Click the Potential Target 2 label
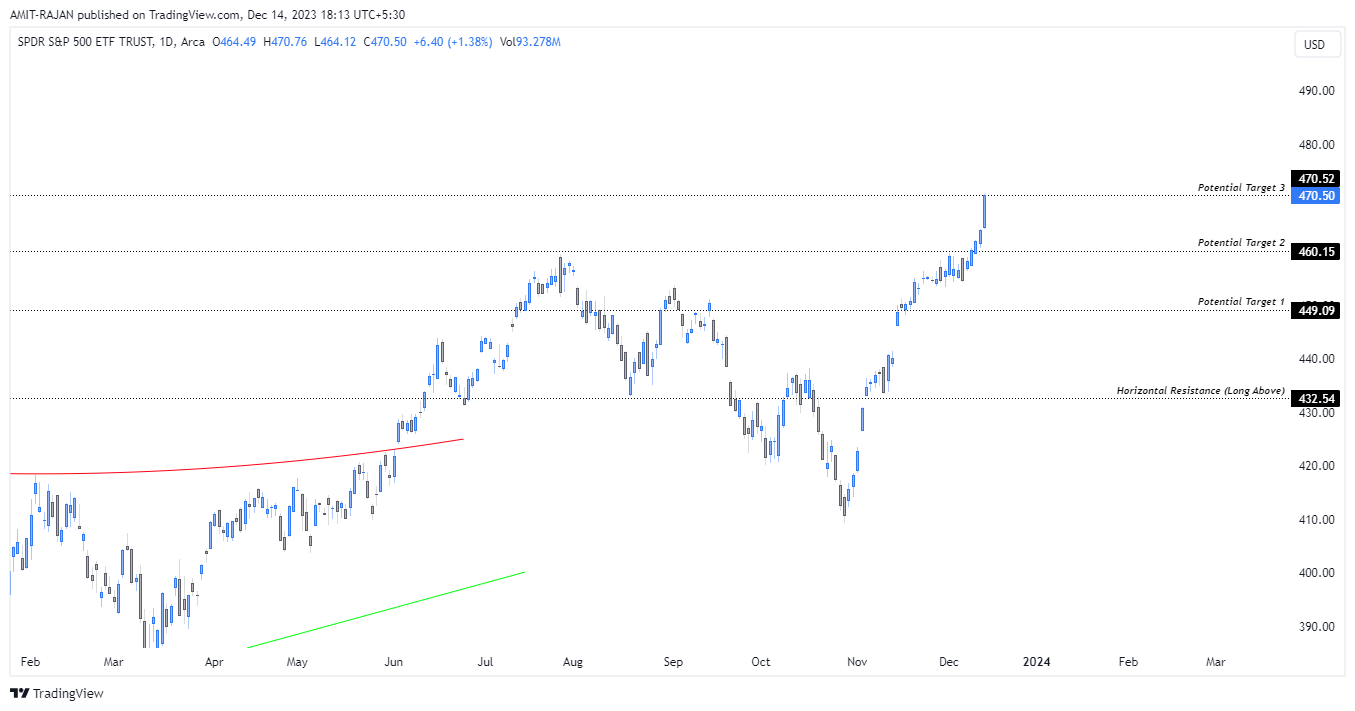 pyautogui.click(x=1241, y=243)
